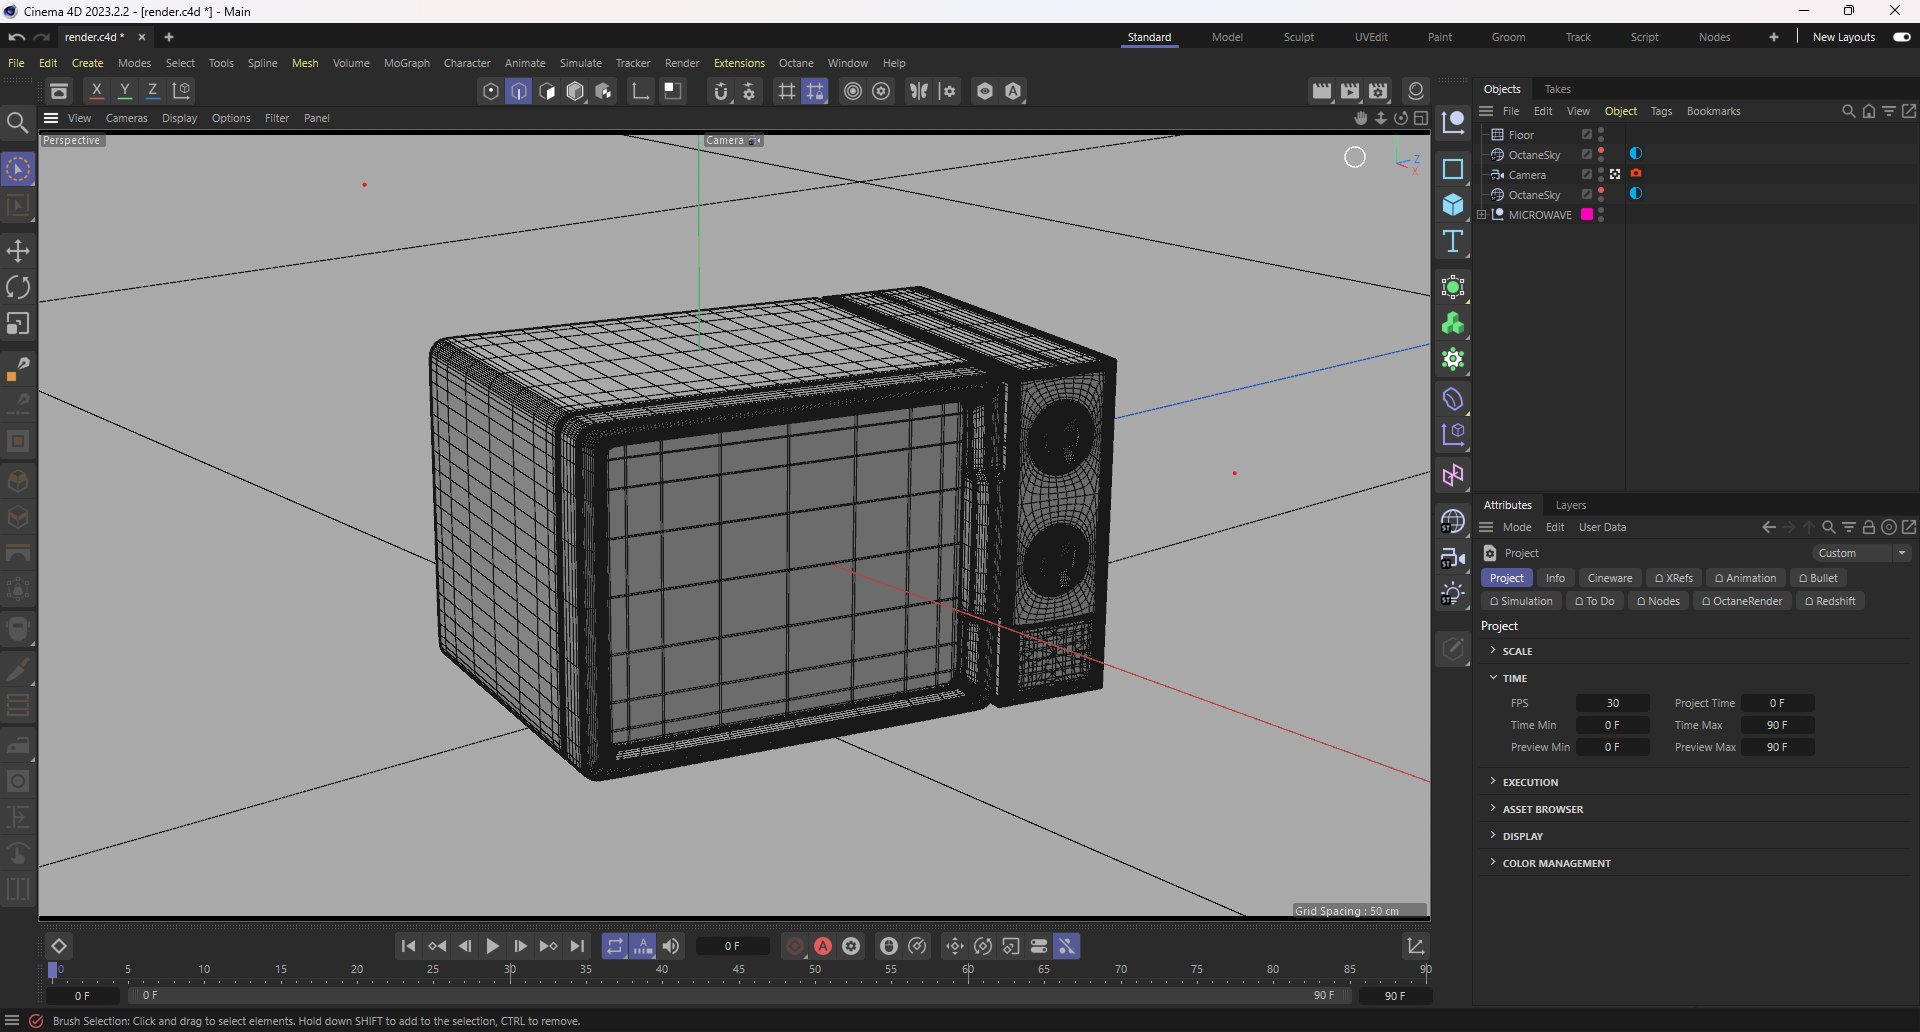Click the FPS value field

pyautogui.click(x=1612, y=703)
